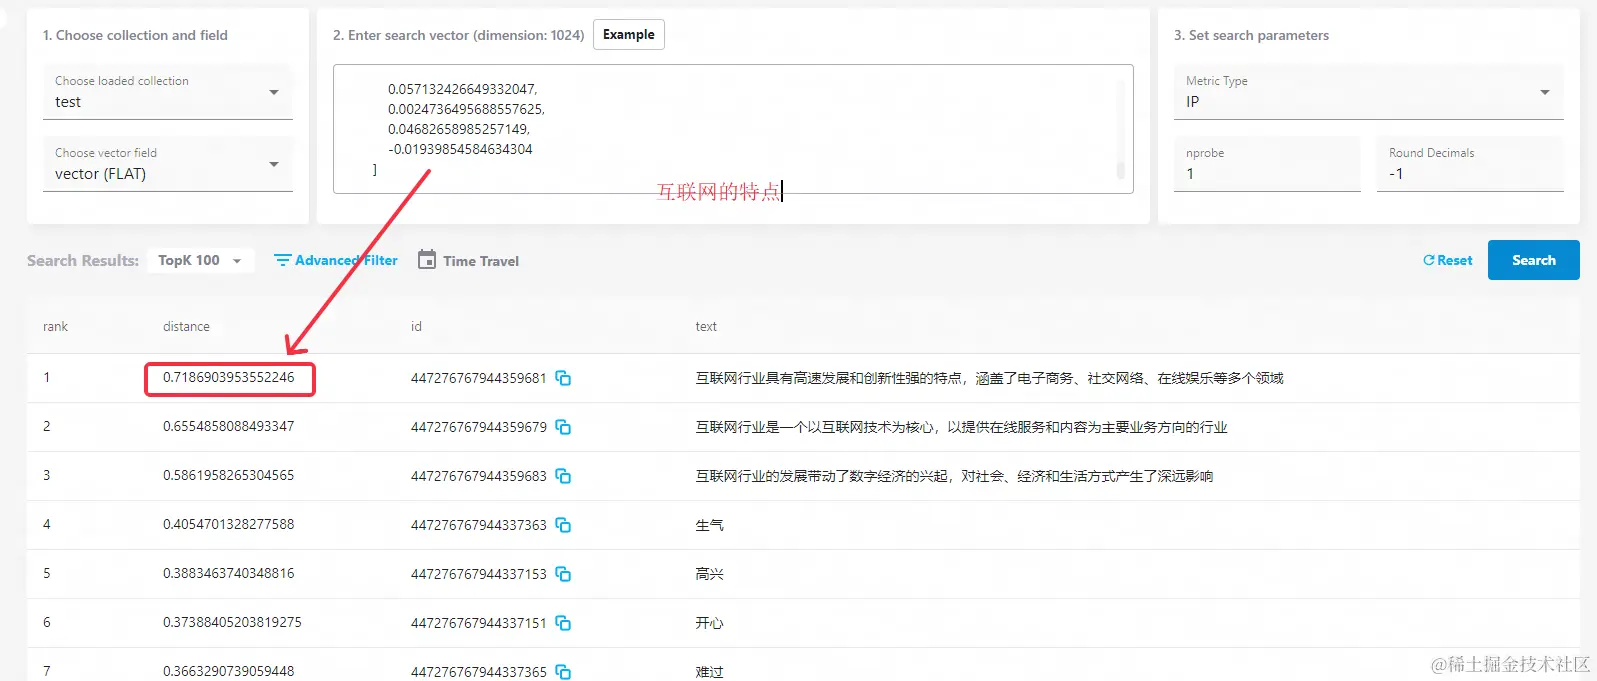
Task: Click the rank column header
Action: coord(55,327)
